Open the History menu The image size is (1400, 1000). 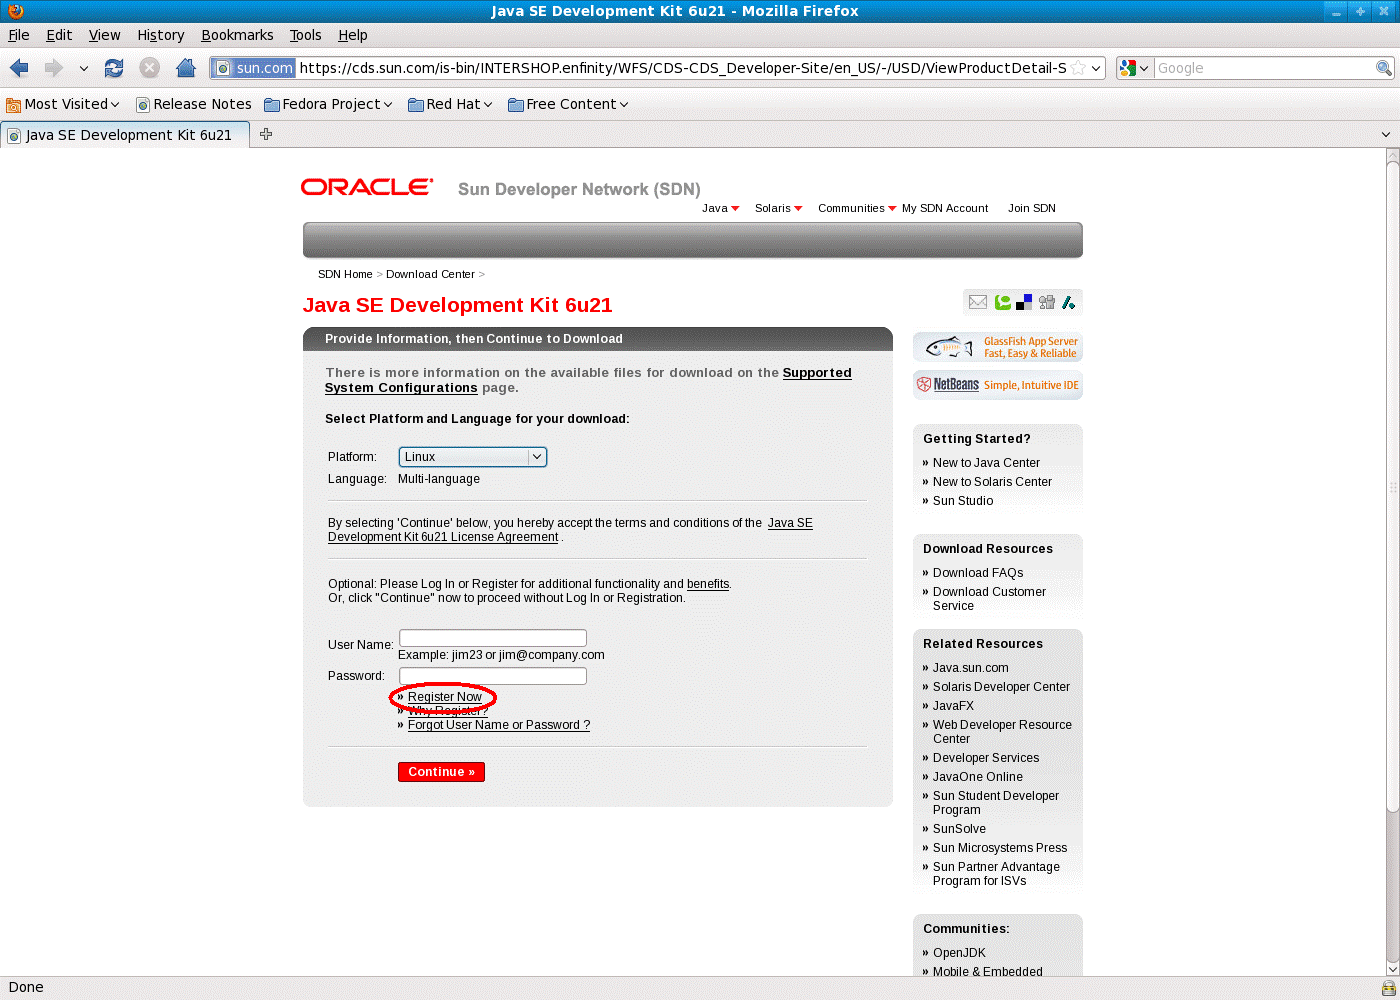coord(161,35)
